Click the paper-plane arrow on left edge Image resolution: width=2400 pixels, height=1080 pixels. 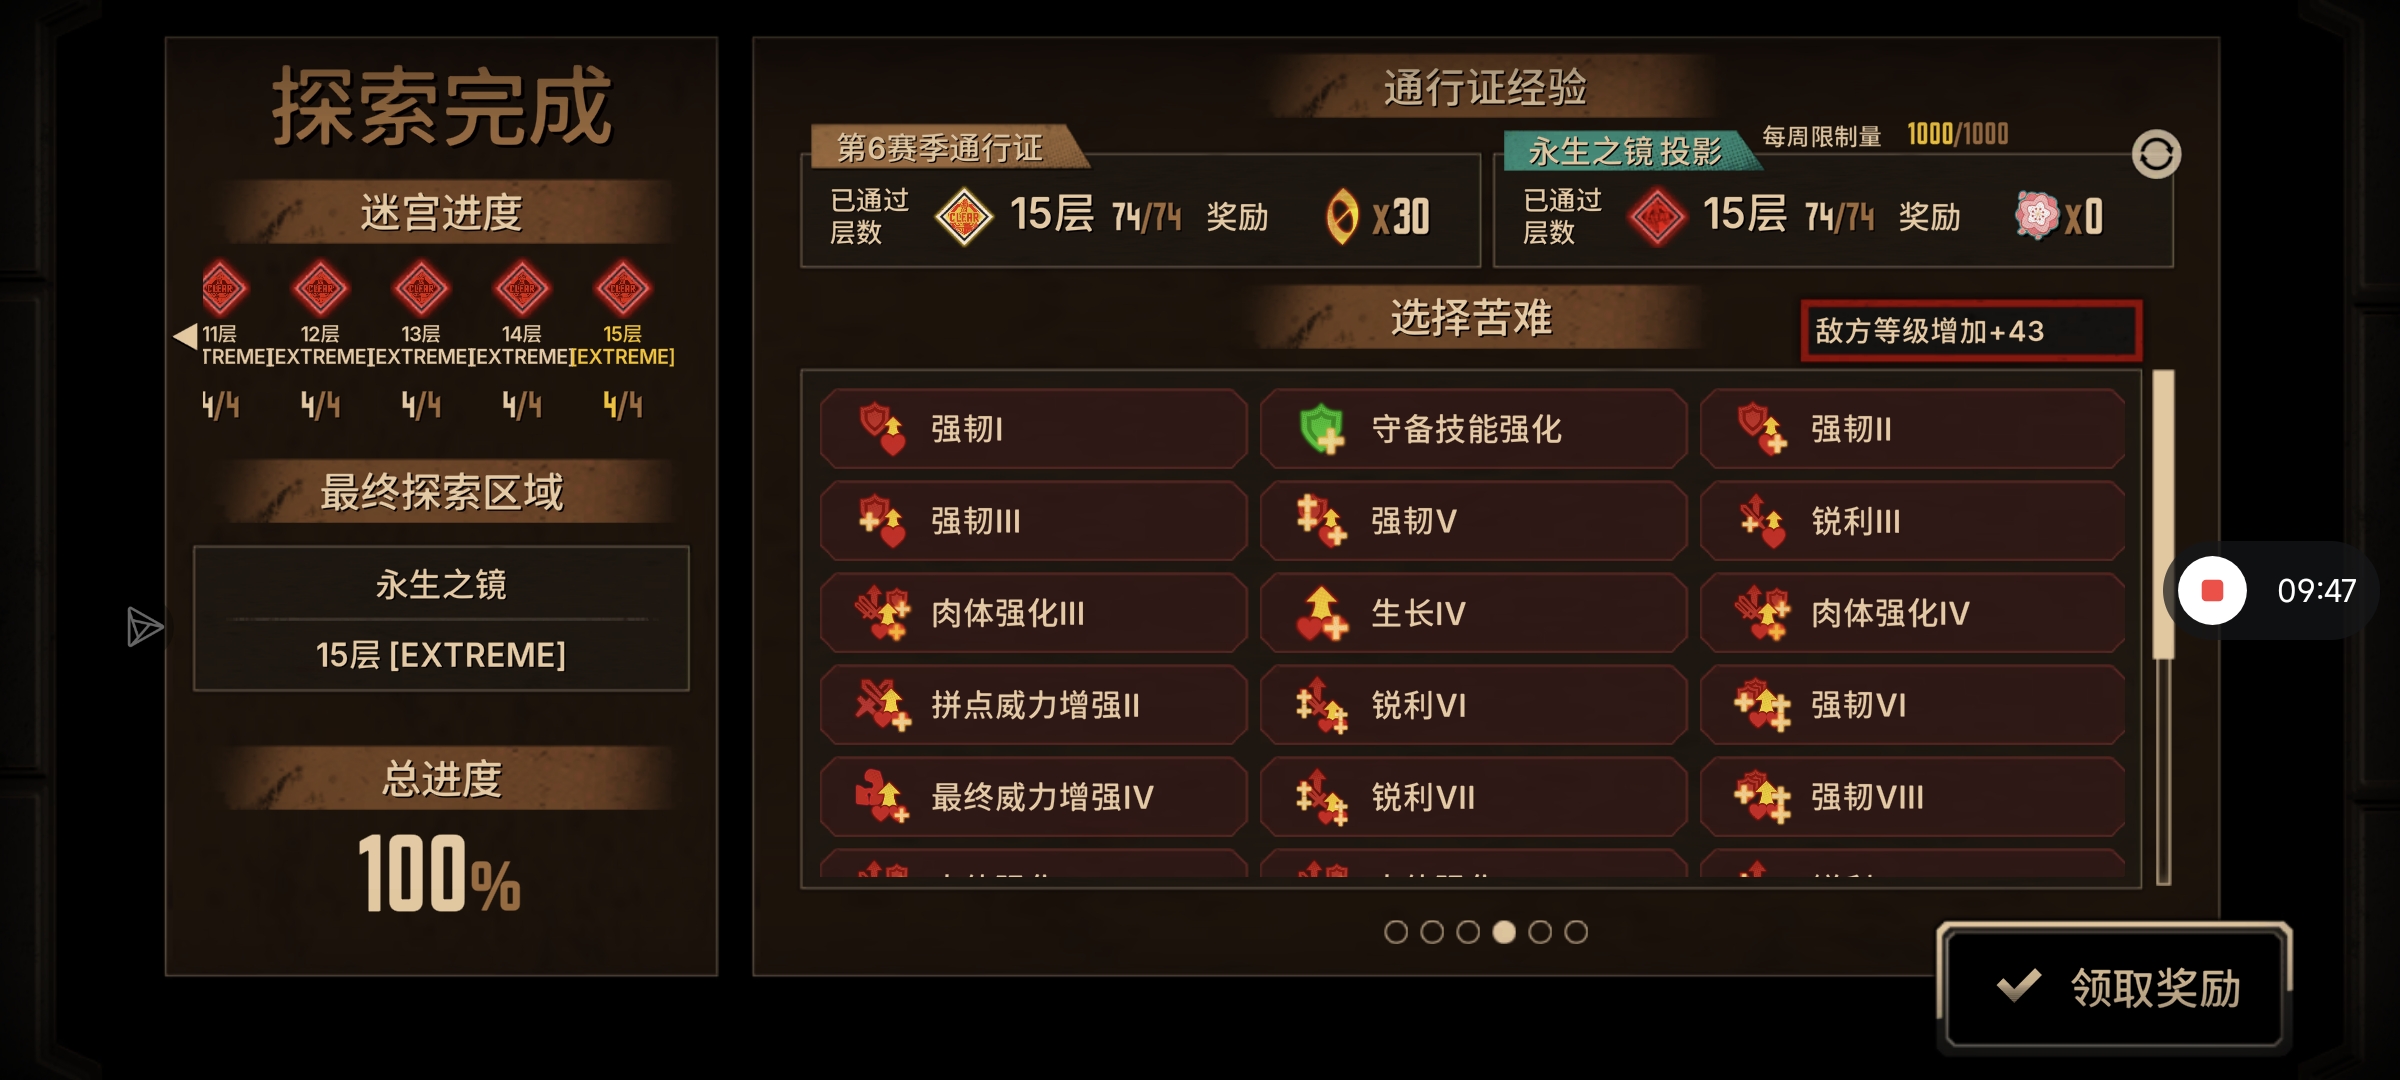click(144, 627)
